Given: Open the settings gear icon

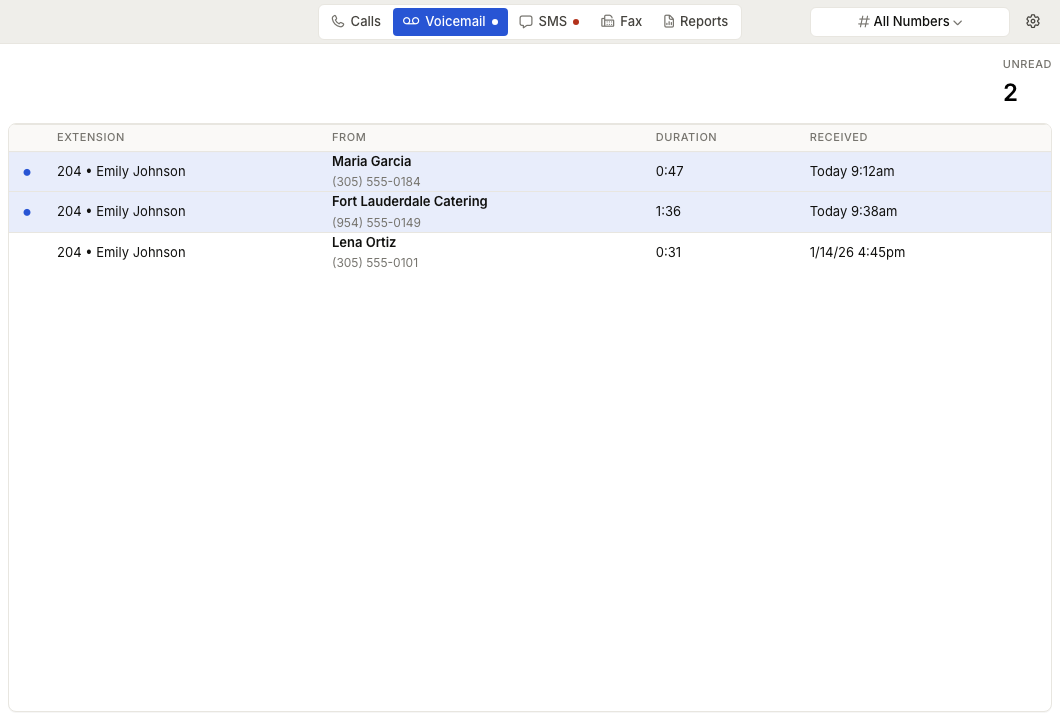Looking at the screenshot, I should 1032,22.
